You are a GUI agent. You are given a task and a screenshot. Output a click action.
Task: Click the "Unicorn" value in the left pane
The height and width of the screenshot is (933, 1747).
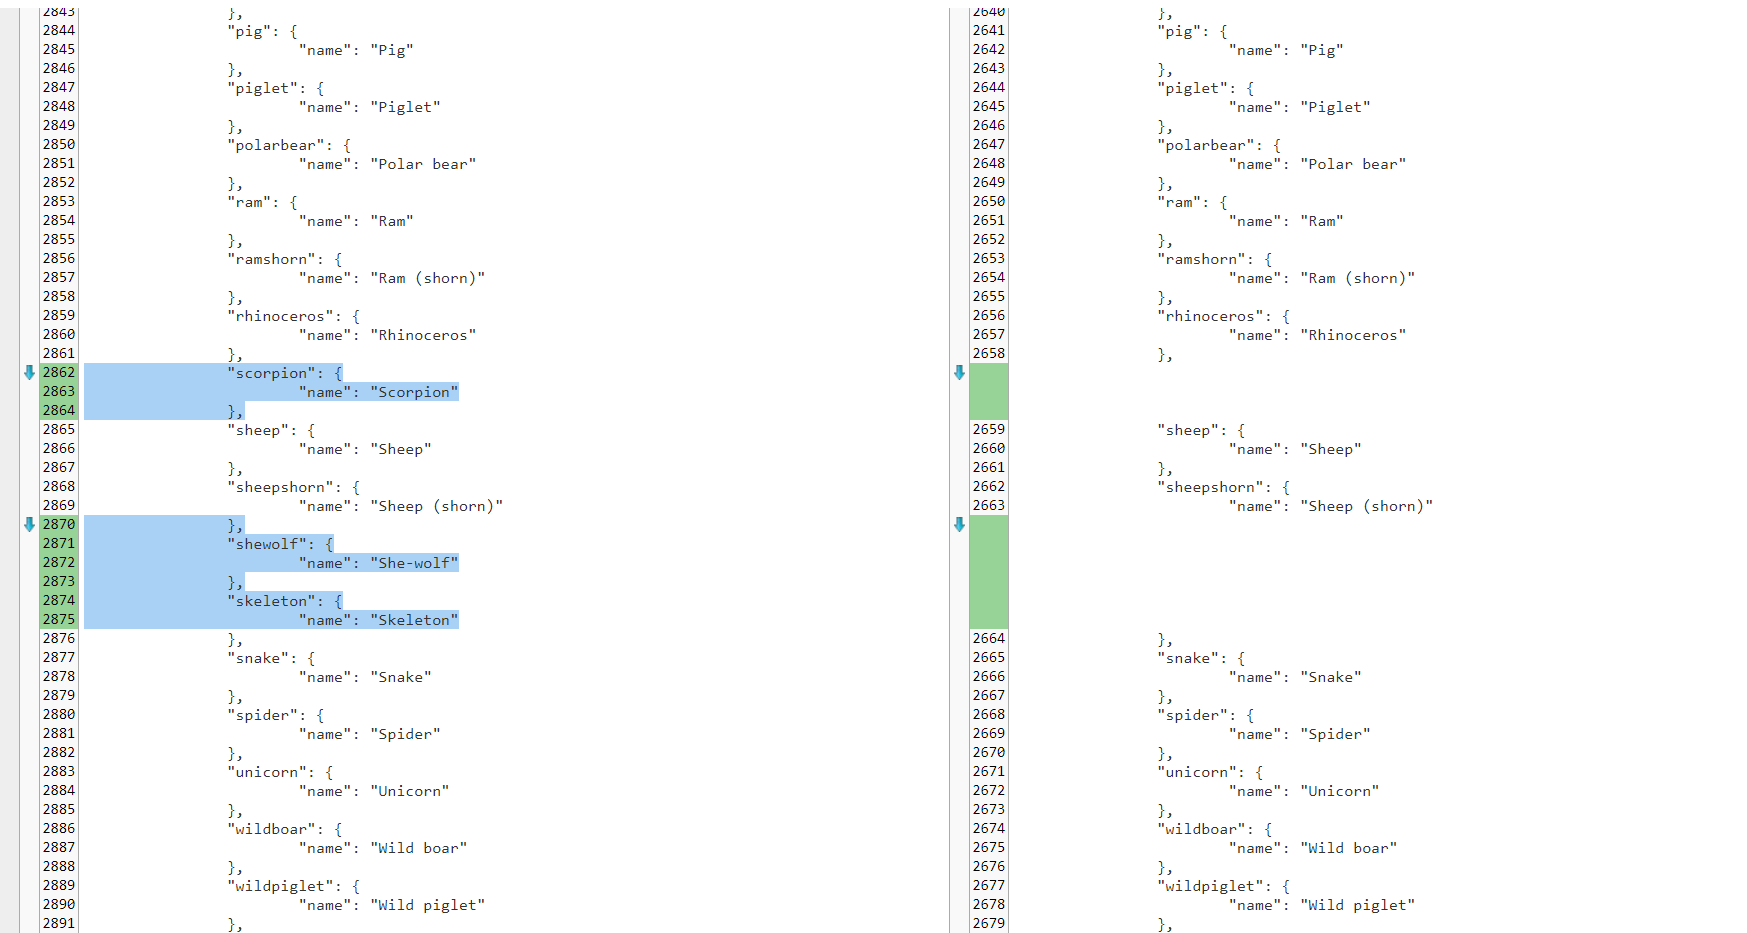pyautogui.click(x=409, y=791)
